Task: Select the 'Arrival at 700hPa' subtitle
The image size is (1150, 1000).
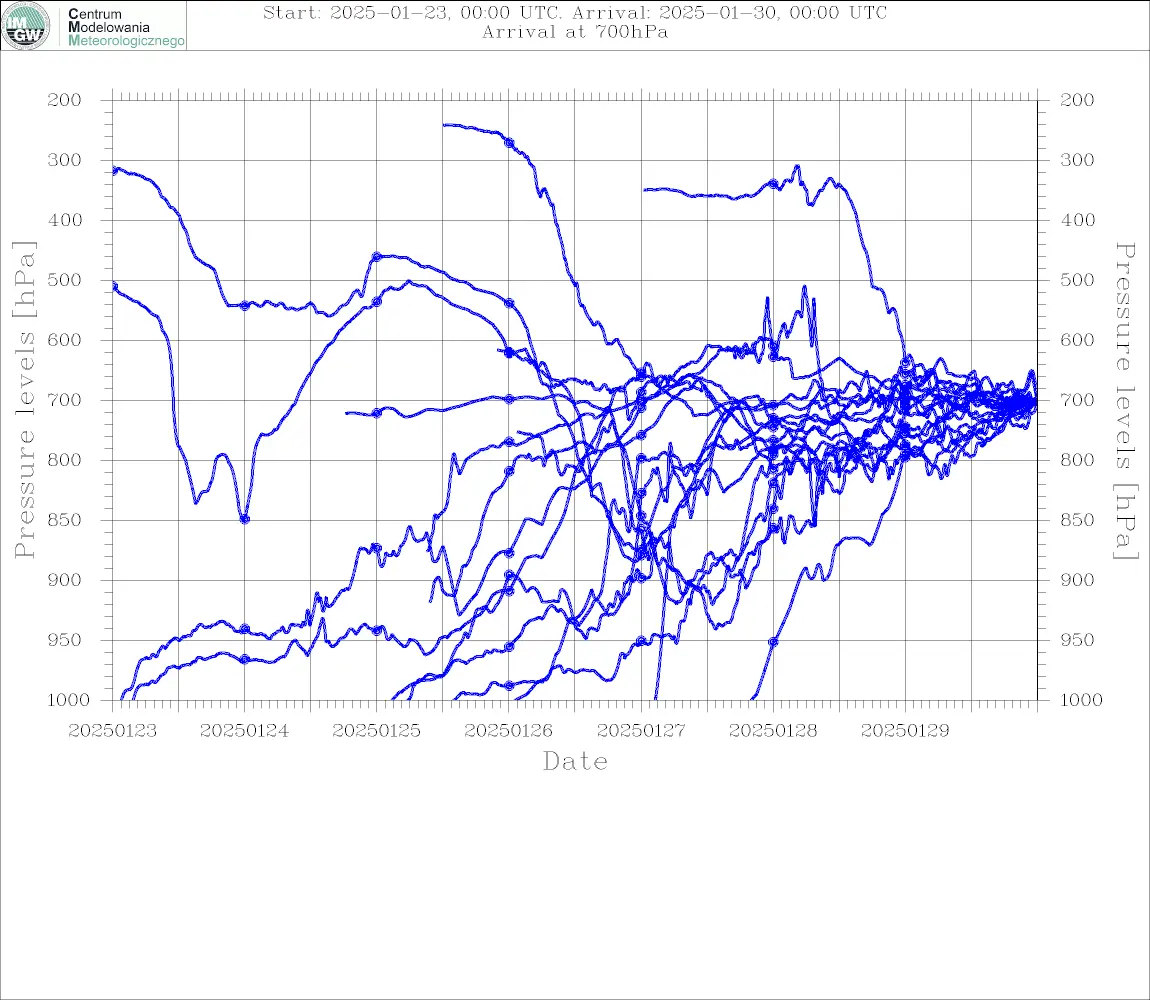Action: coord(575,32)
